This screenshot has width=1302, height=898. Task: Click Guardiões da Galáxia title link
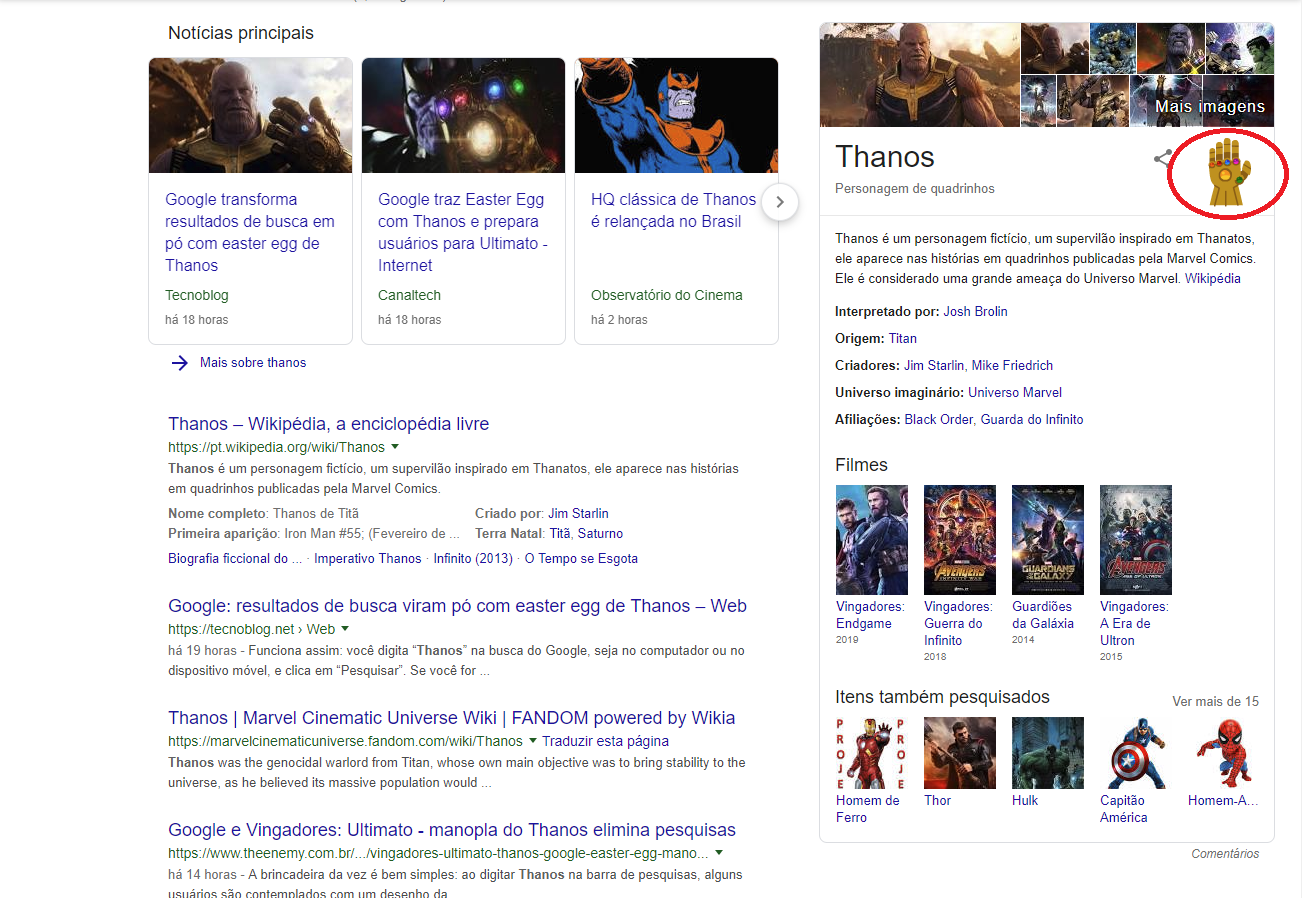(x=1043, y=615)
